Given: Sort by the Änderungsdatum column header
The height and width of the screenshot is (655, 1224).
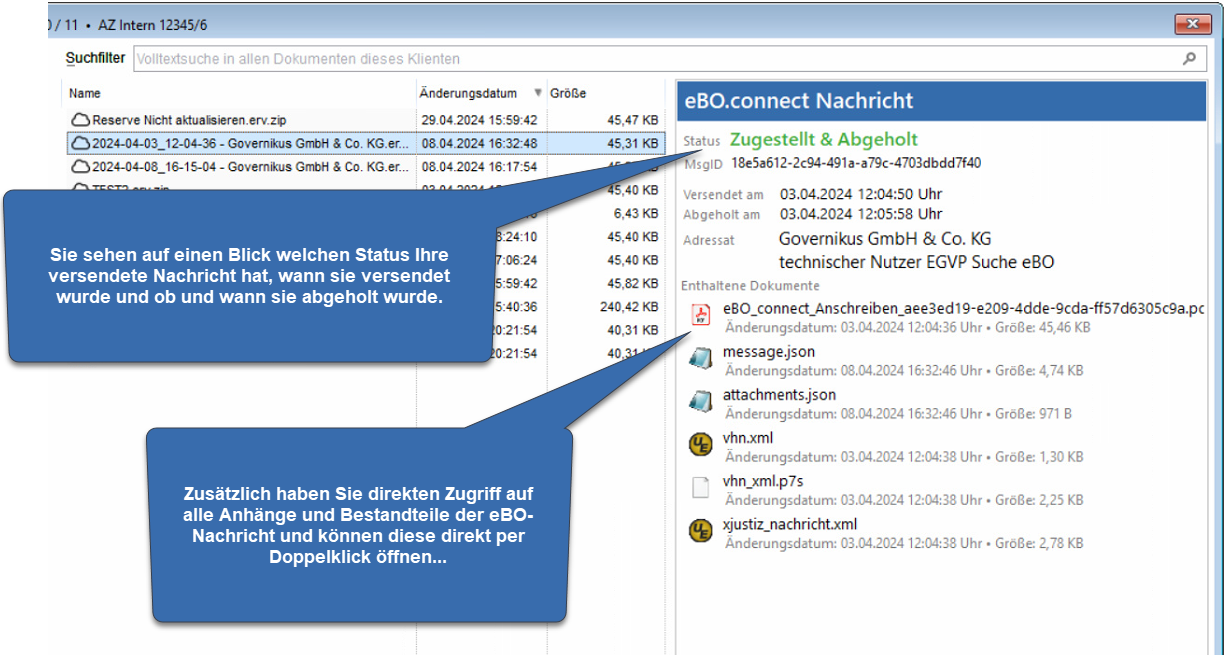Looking at the screenshot, I should 469,93.
